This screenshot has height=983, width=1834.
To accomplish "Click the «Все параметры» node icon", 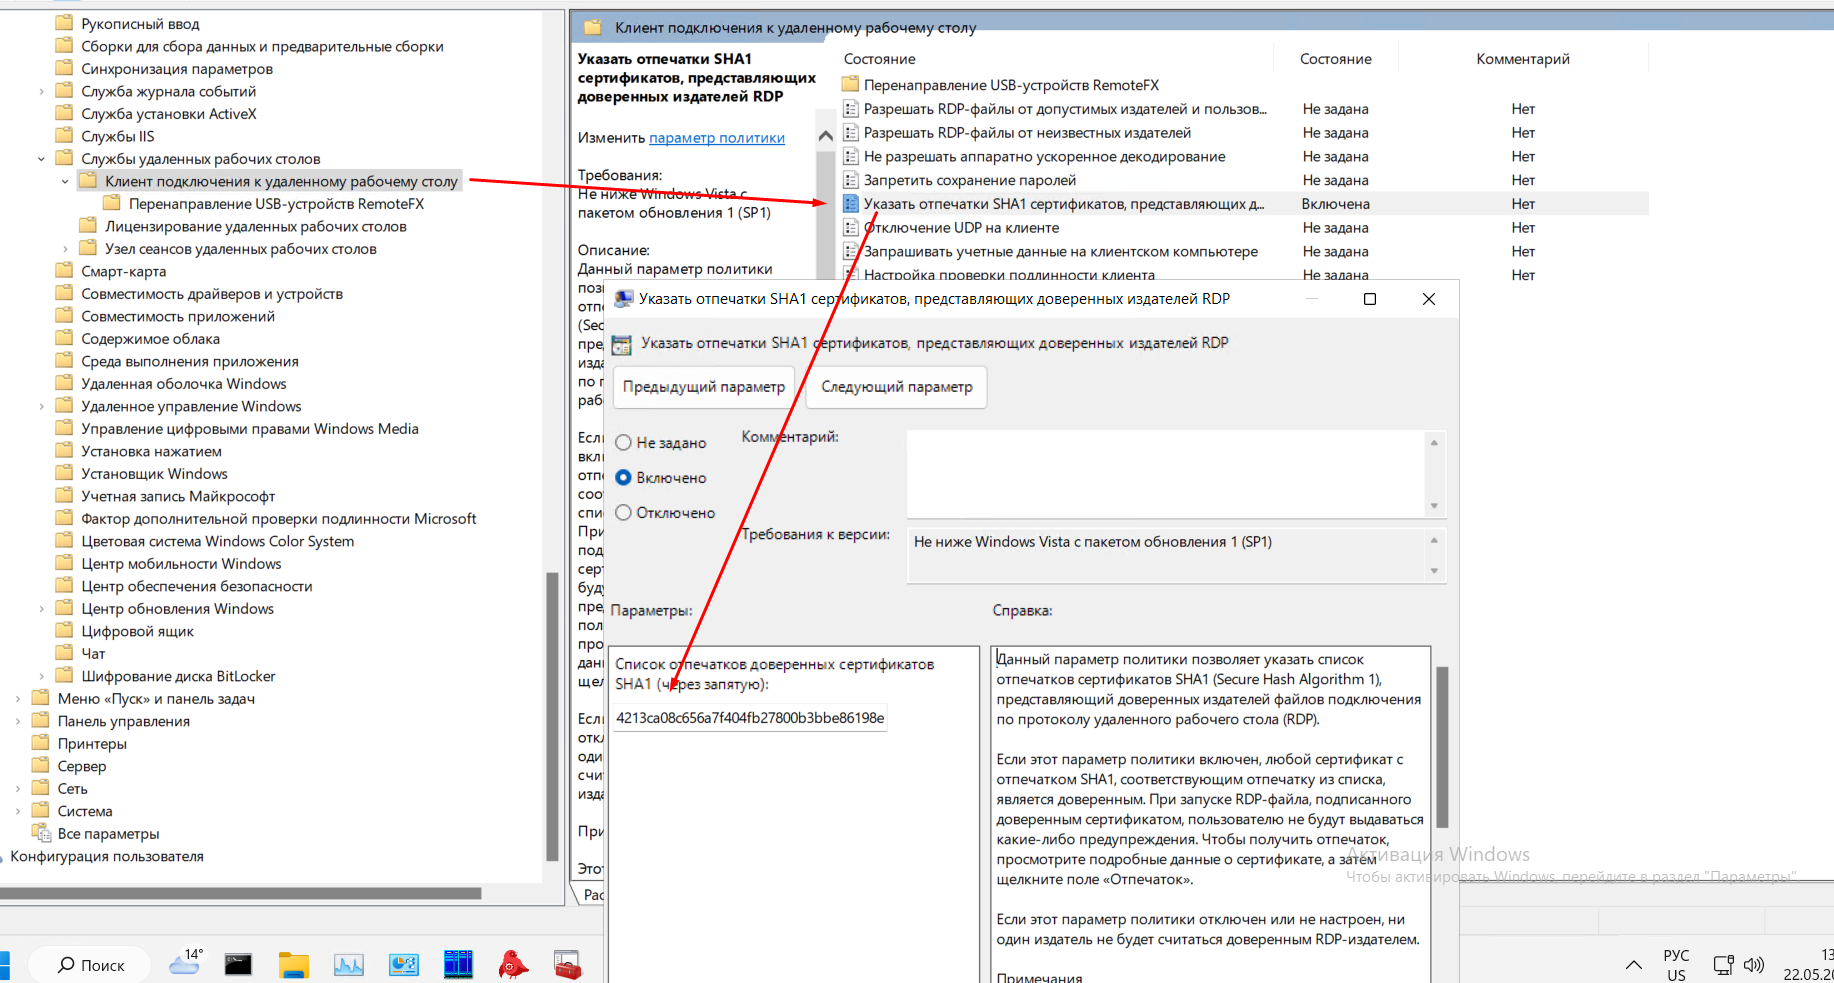I will tap(41, 833).
